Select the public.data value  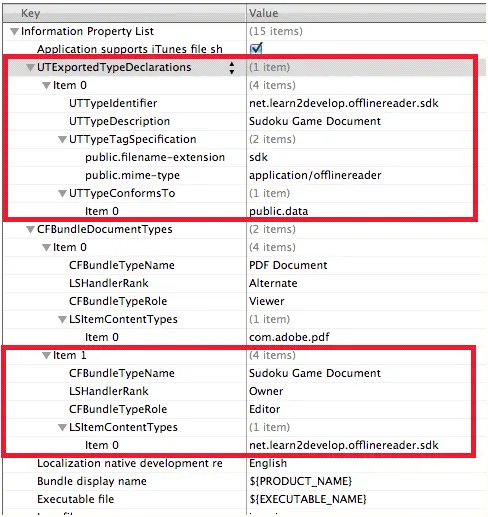tap(278, 211)
